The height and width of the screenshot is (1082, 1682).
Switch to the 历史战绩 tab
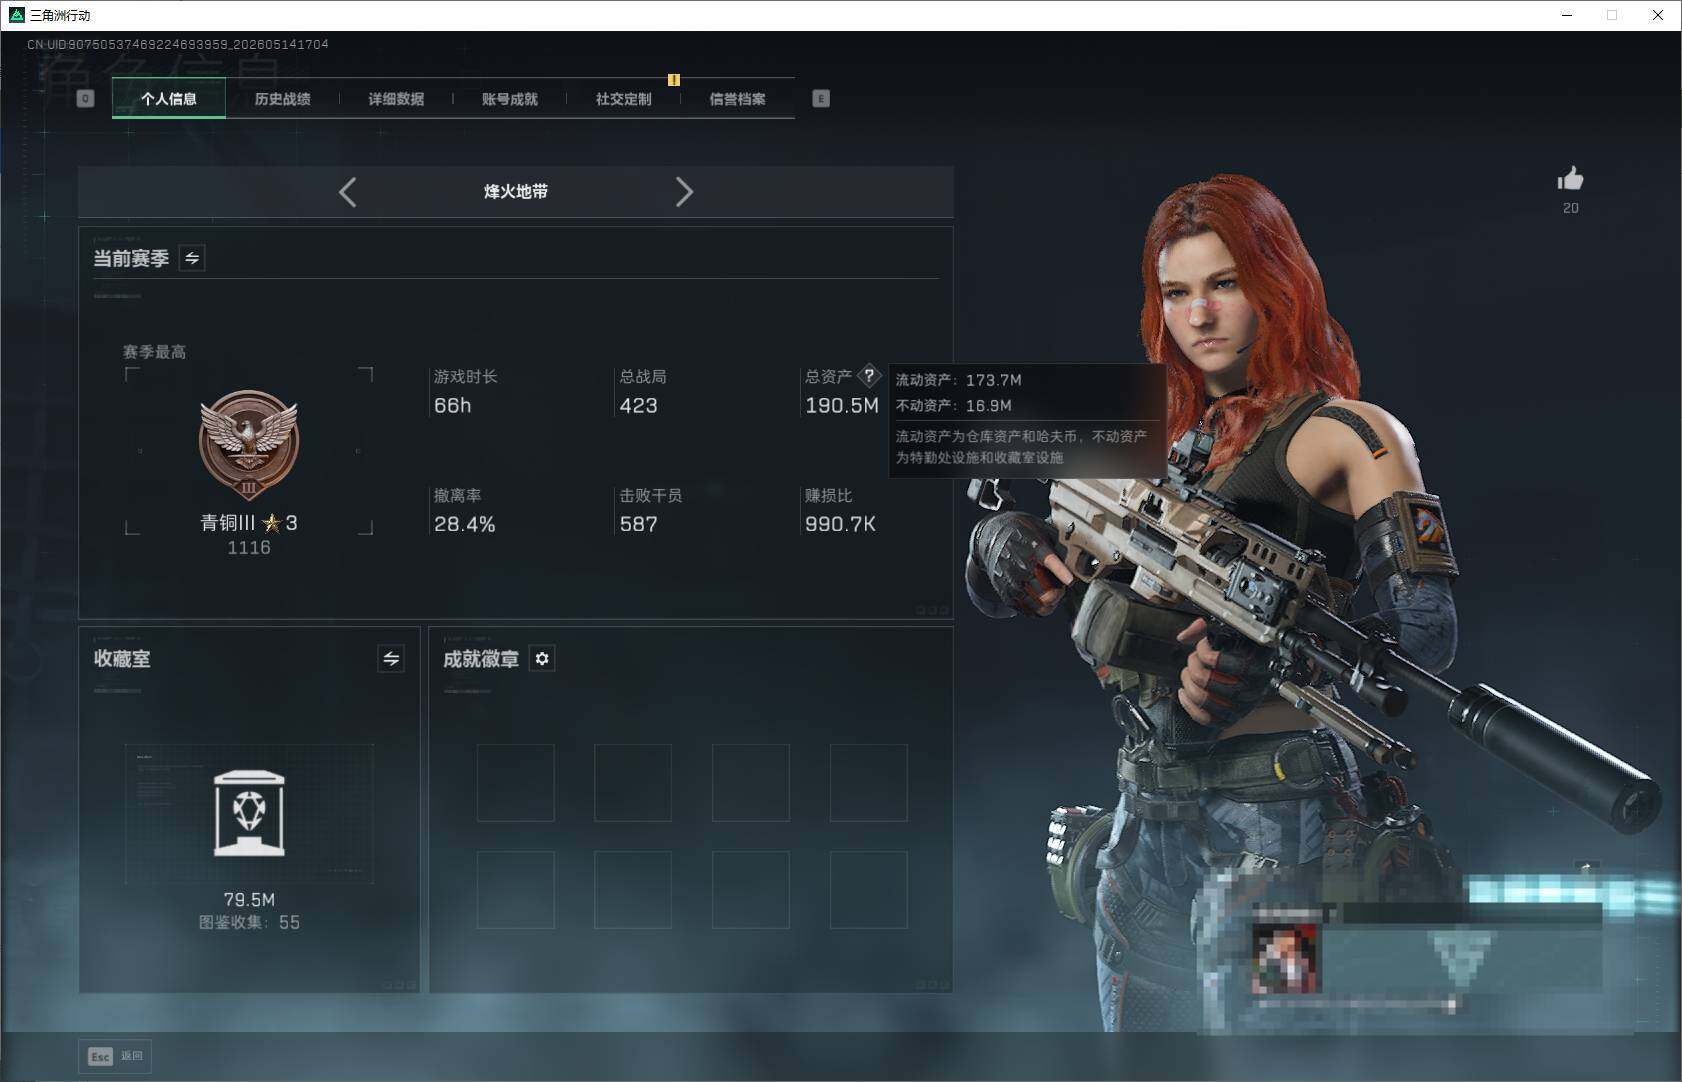coord(282,98)
